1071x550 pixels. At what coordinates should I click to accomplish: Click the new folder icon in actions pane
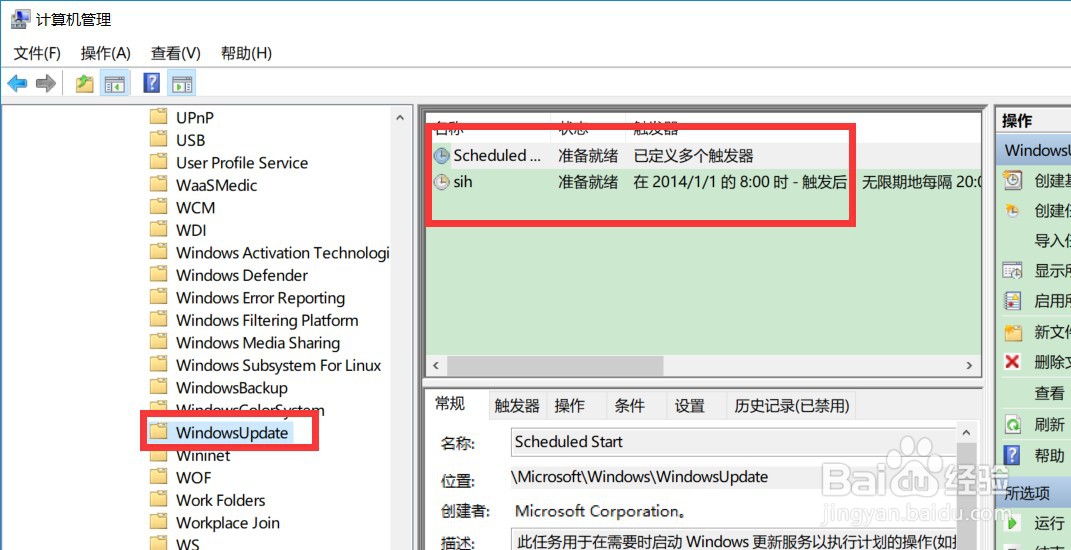coord(1012,332)
